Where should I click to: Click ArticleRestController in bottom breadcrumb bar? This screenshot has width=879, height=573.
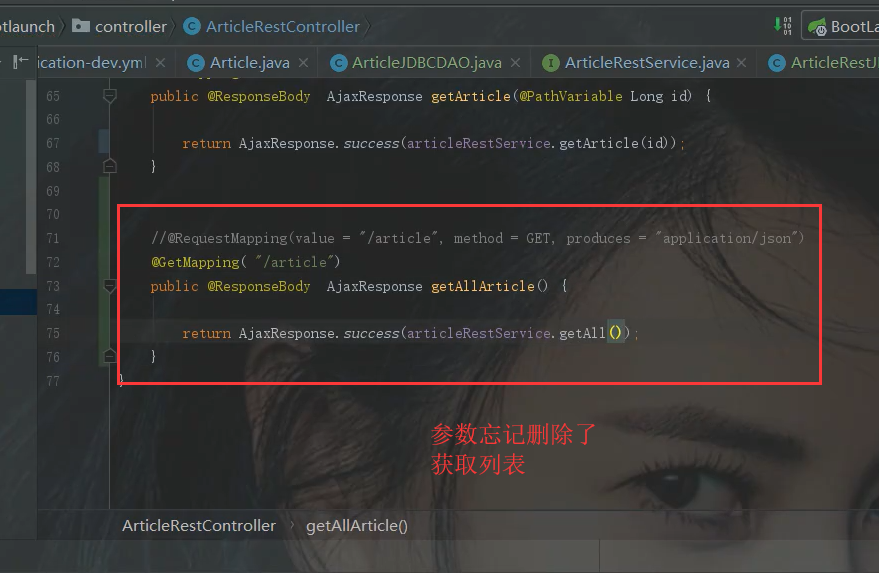pos(199,525)
